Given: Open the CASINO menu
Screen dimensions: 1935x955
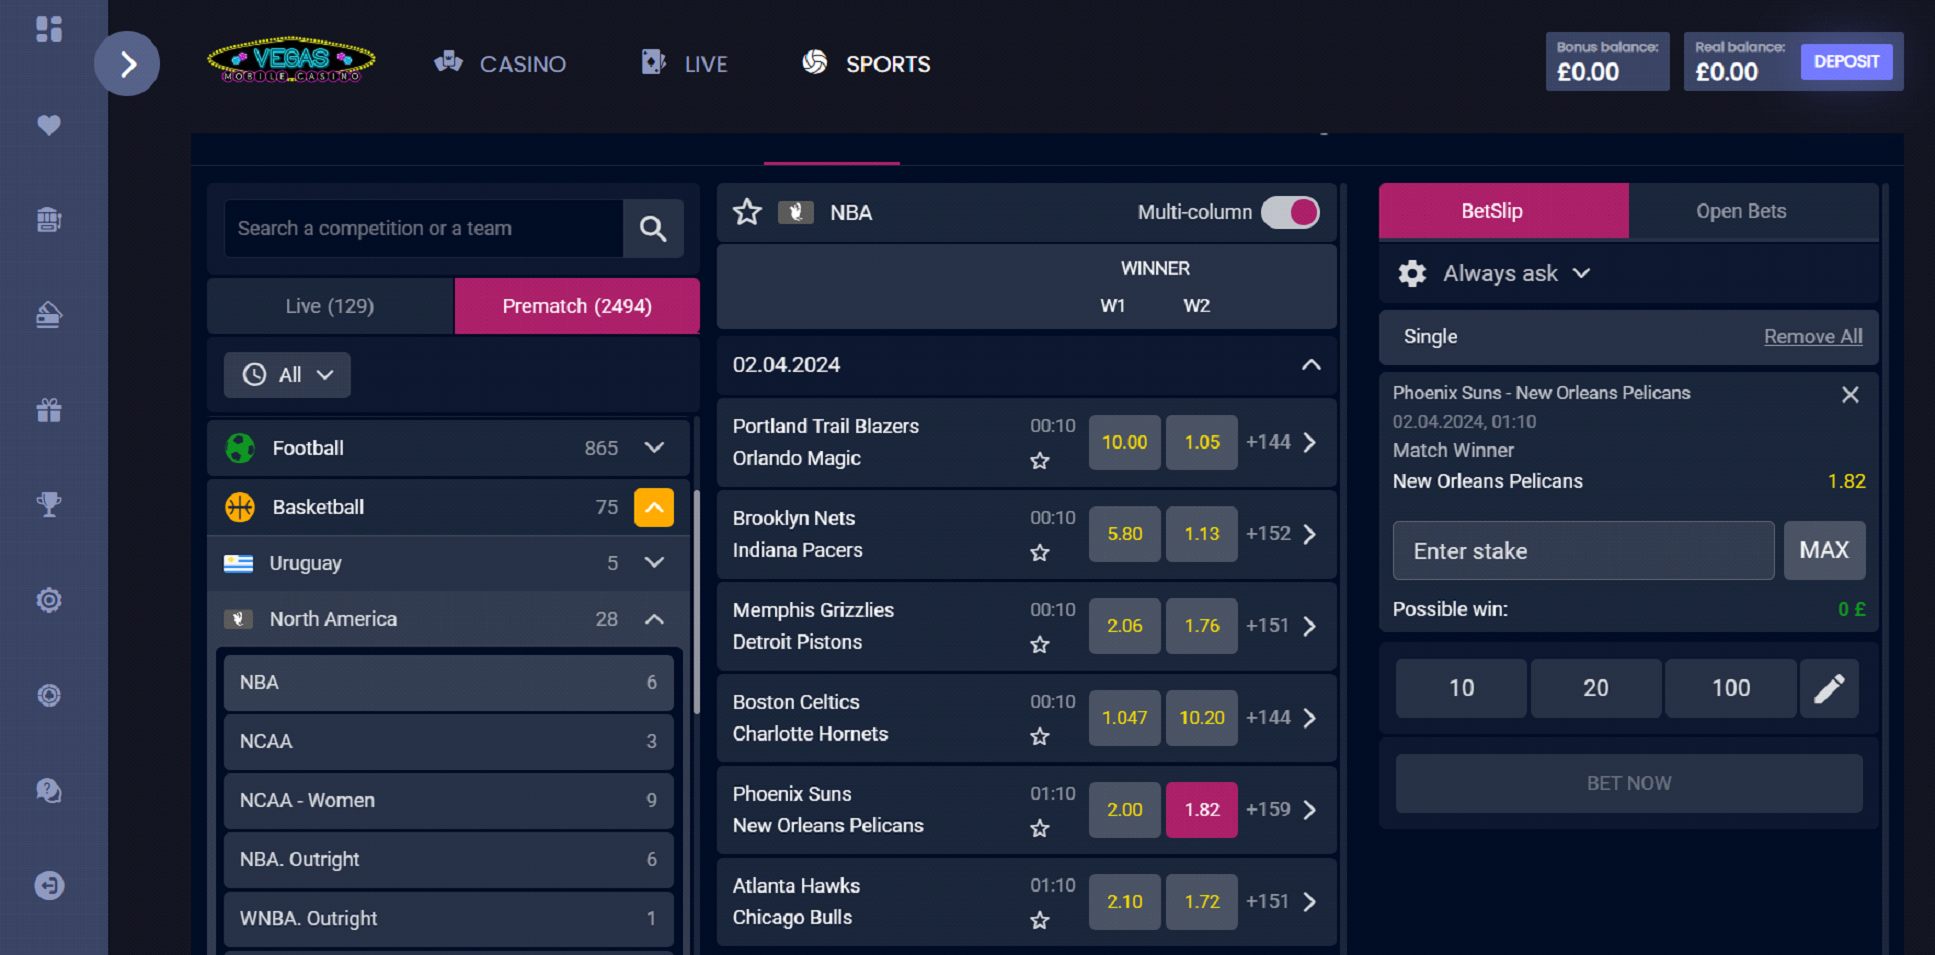Looking at the screenshot, I should pyautogui.click(x=500, y=64).
